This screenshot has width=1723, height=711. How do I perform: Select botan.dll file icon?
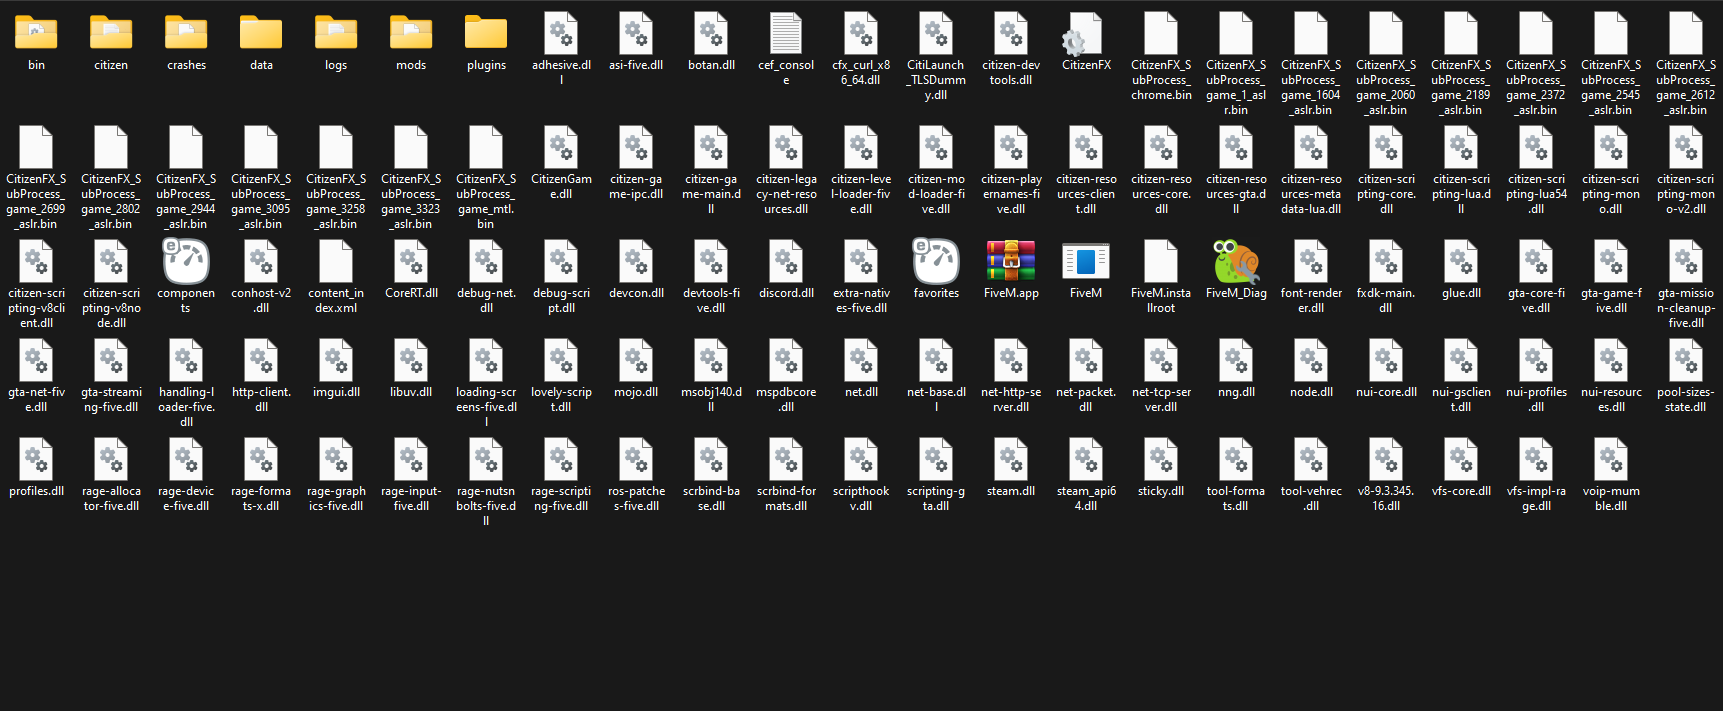point(711,33)
